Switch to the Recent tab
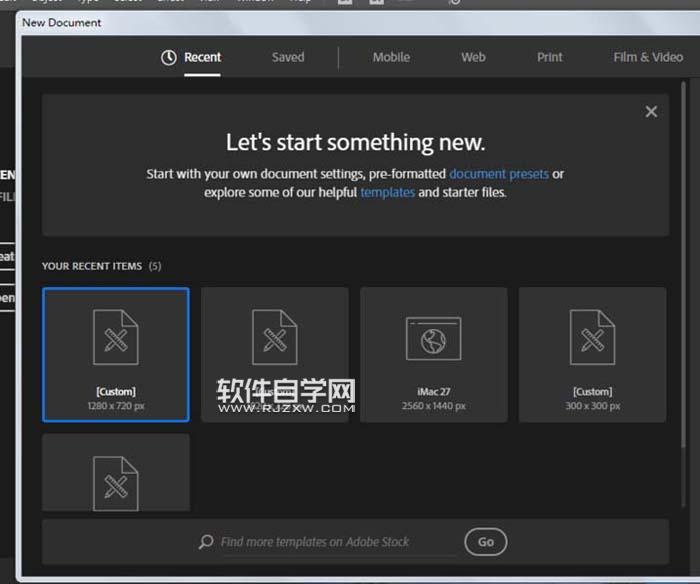700x584 pixels. click(x=202, y=57)
